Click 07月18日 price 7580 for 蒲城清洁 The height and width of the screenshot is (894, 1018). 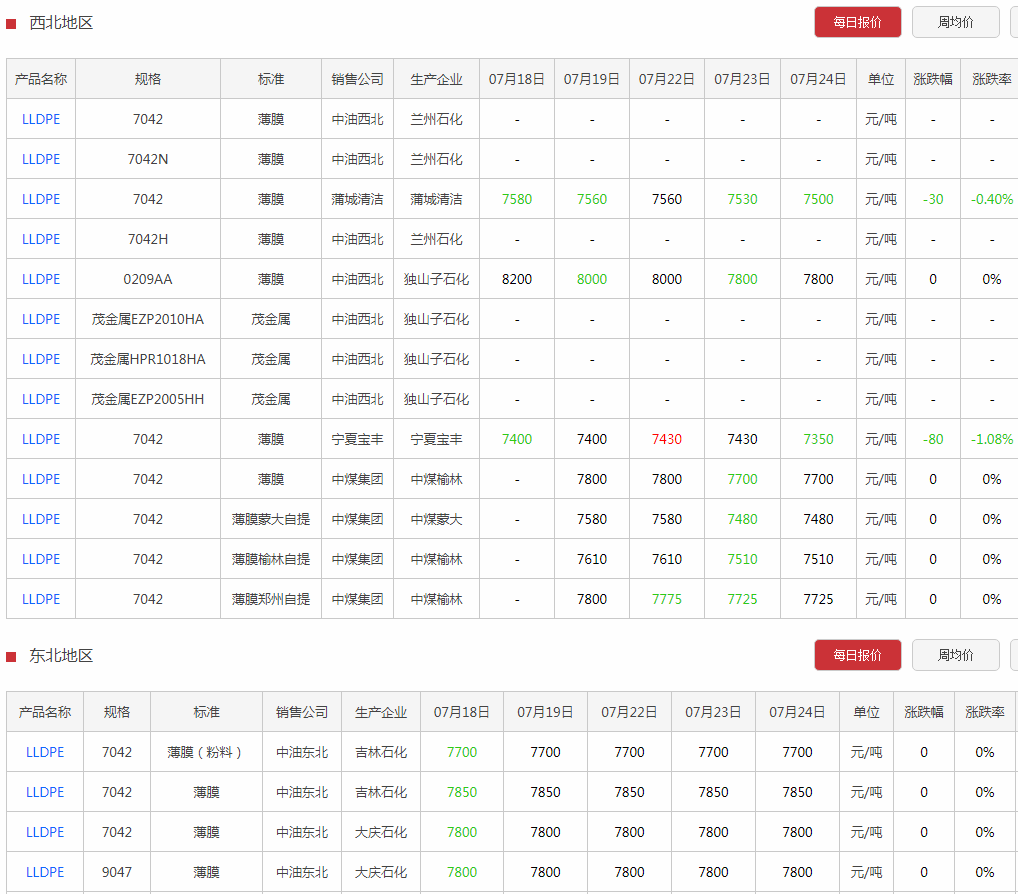tap(517, 199)
